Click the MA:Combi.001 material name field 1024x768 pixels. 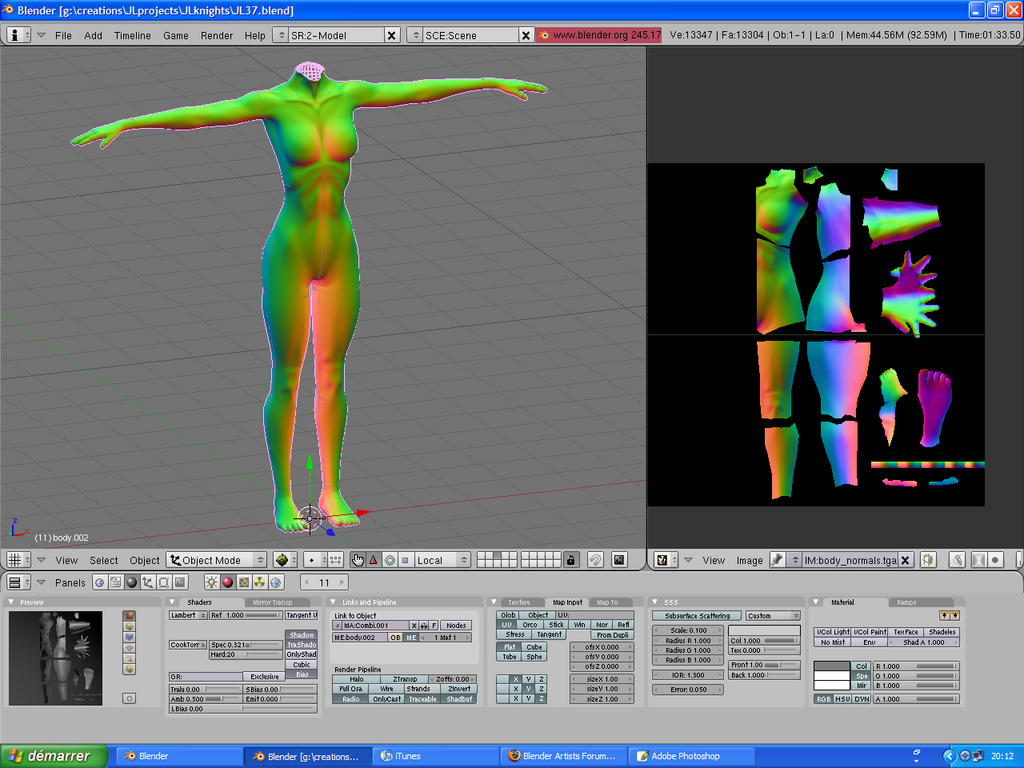tap(376, 626)
